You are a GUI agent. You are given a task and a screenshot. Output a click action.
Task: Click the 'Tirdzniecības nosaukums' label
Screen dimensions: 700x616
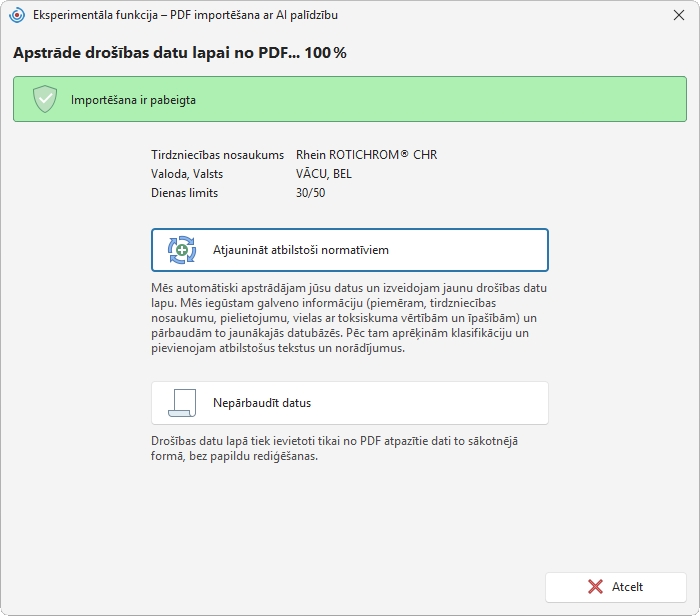pos(217,155)
